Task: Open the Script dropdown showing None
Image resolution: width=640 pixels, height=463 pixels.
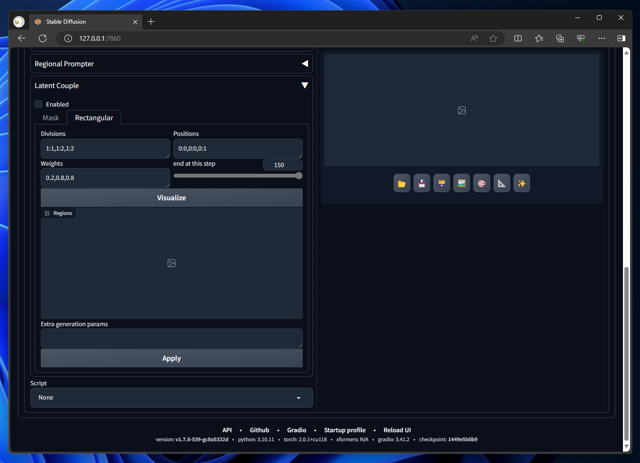Action: pyautogui.click(x=171, y=398)
